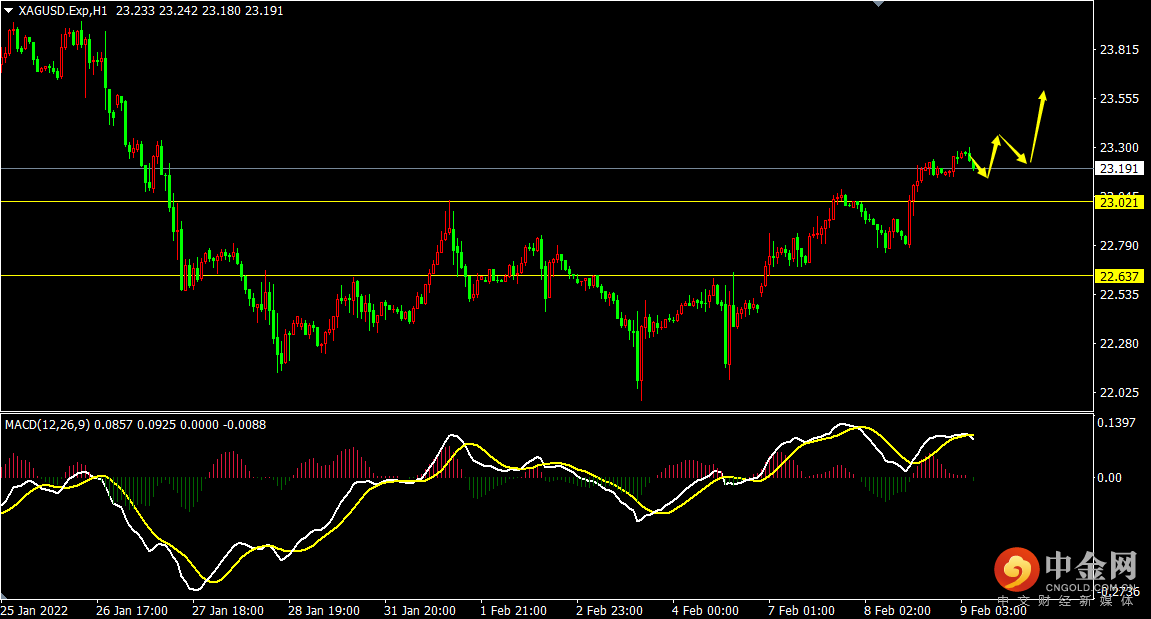Click the 27 Jan 18:00 time label
The width and height of the screenshot is (1151, 619).
227,610
